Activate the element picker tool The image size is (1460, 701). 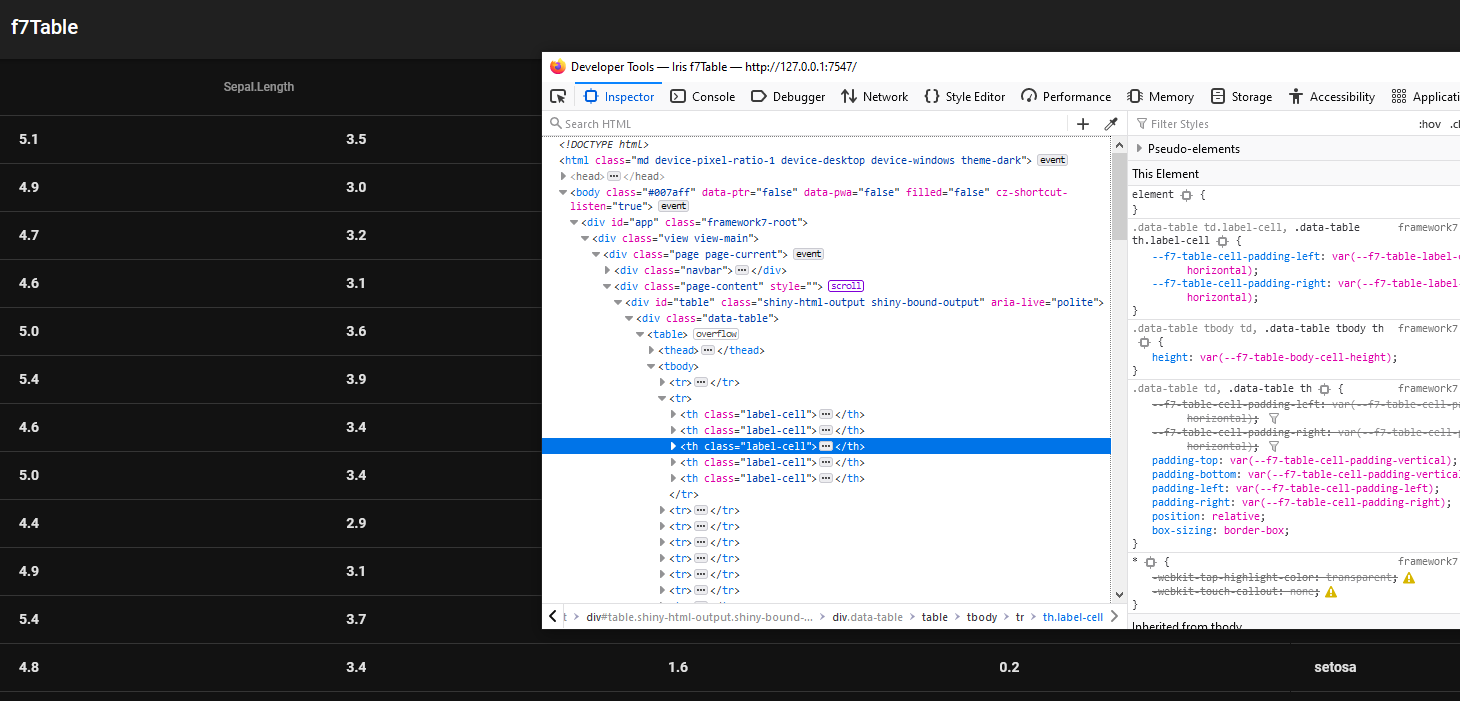pyautogui.click(x=557, y=96)
